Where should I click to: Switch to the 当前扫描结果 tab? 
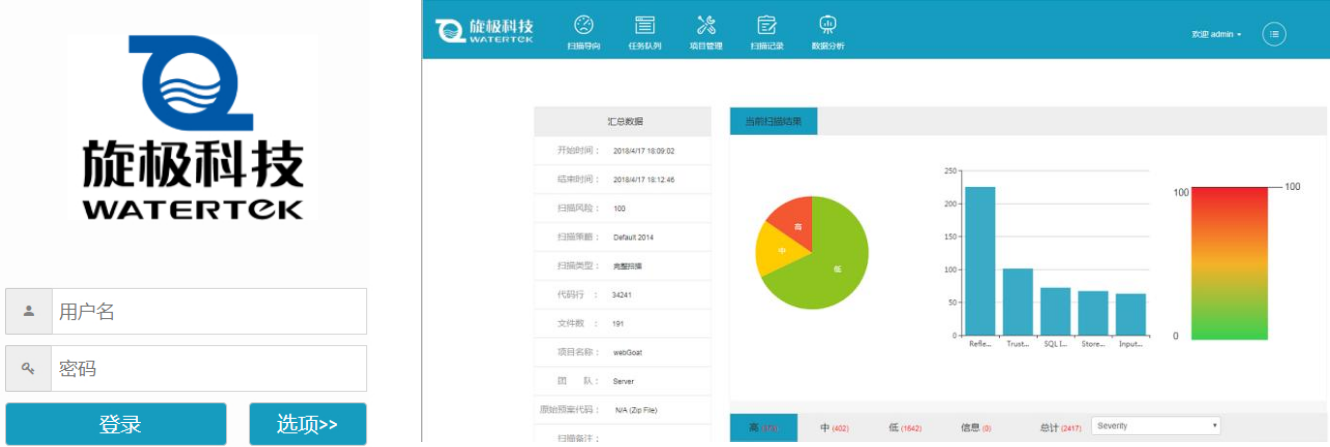(773, 121)
